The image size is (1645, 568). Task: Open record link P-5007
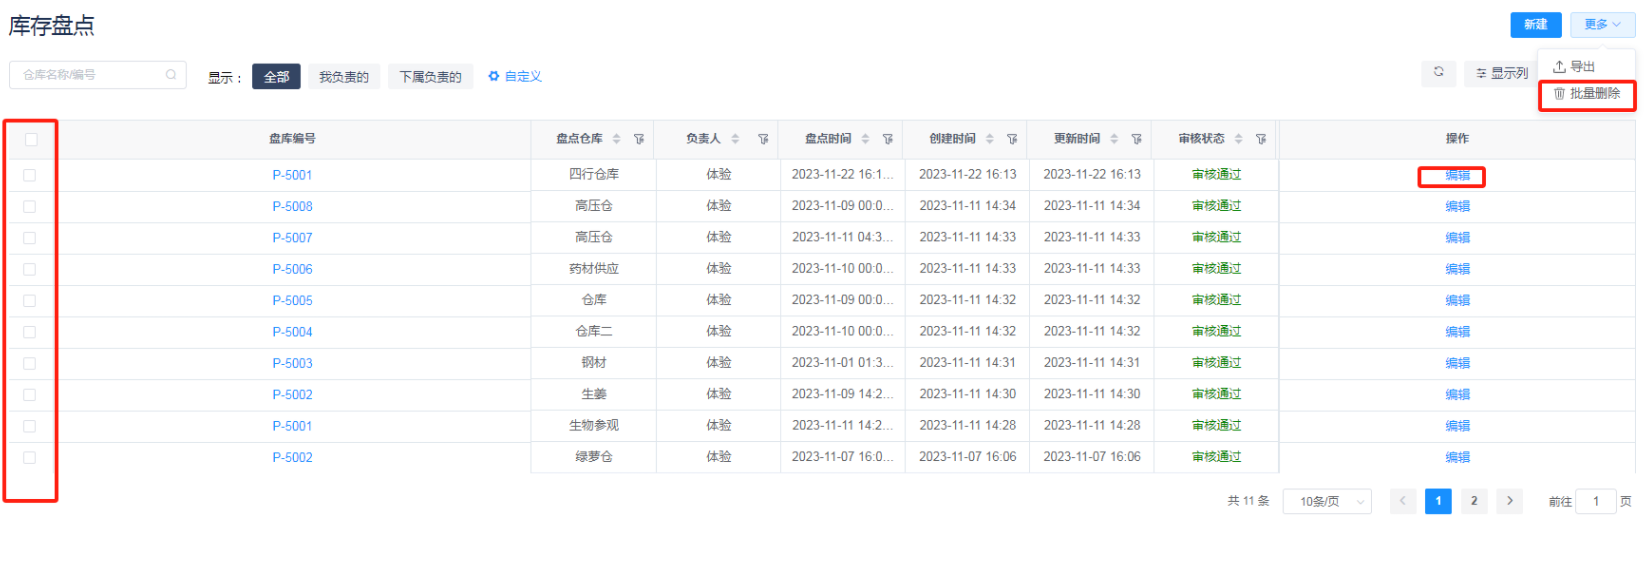click(292, 238)
